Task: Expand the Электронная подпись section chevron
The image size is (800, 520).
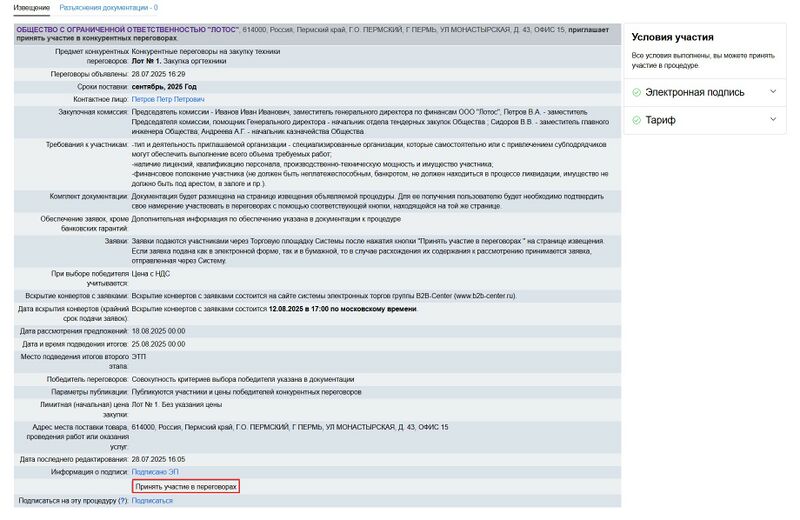Action: coord(773,92)
